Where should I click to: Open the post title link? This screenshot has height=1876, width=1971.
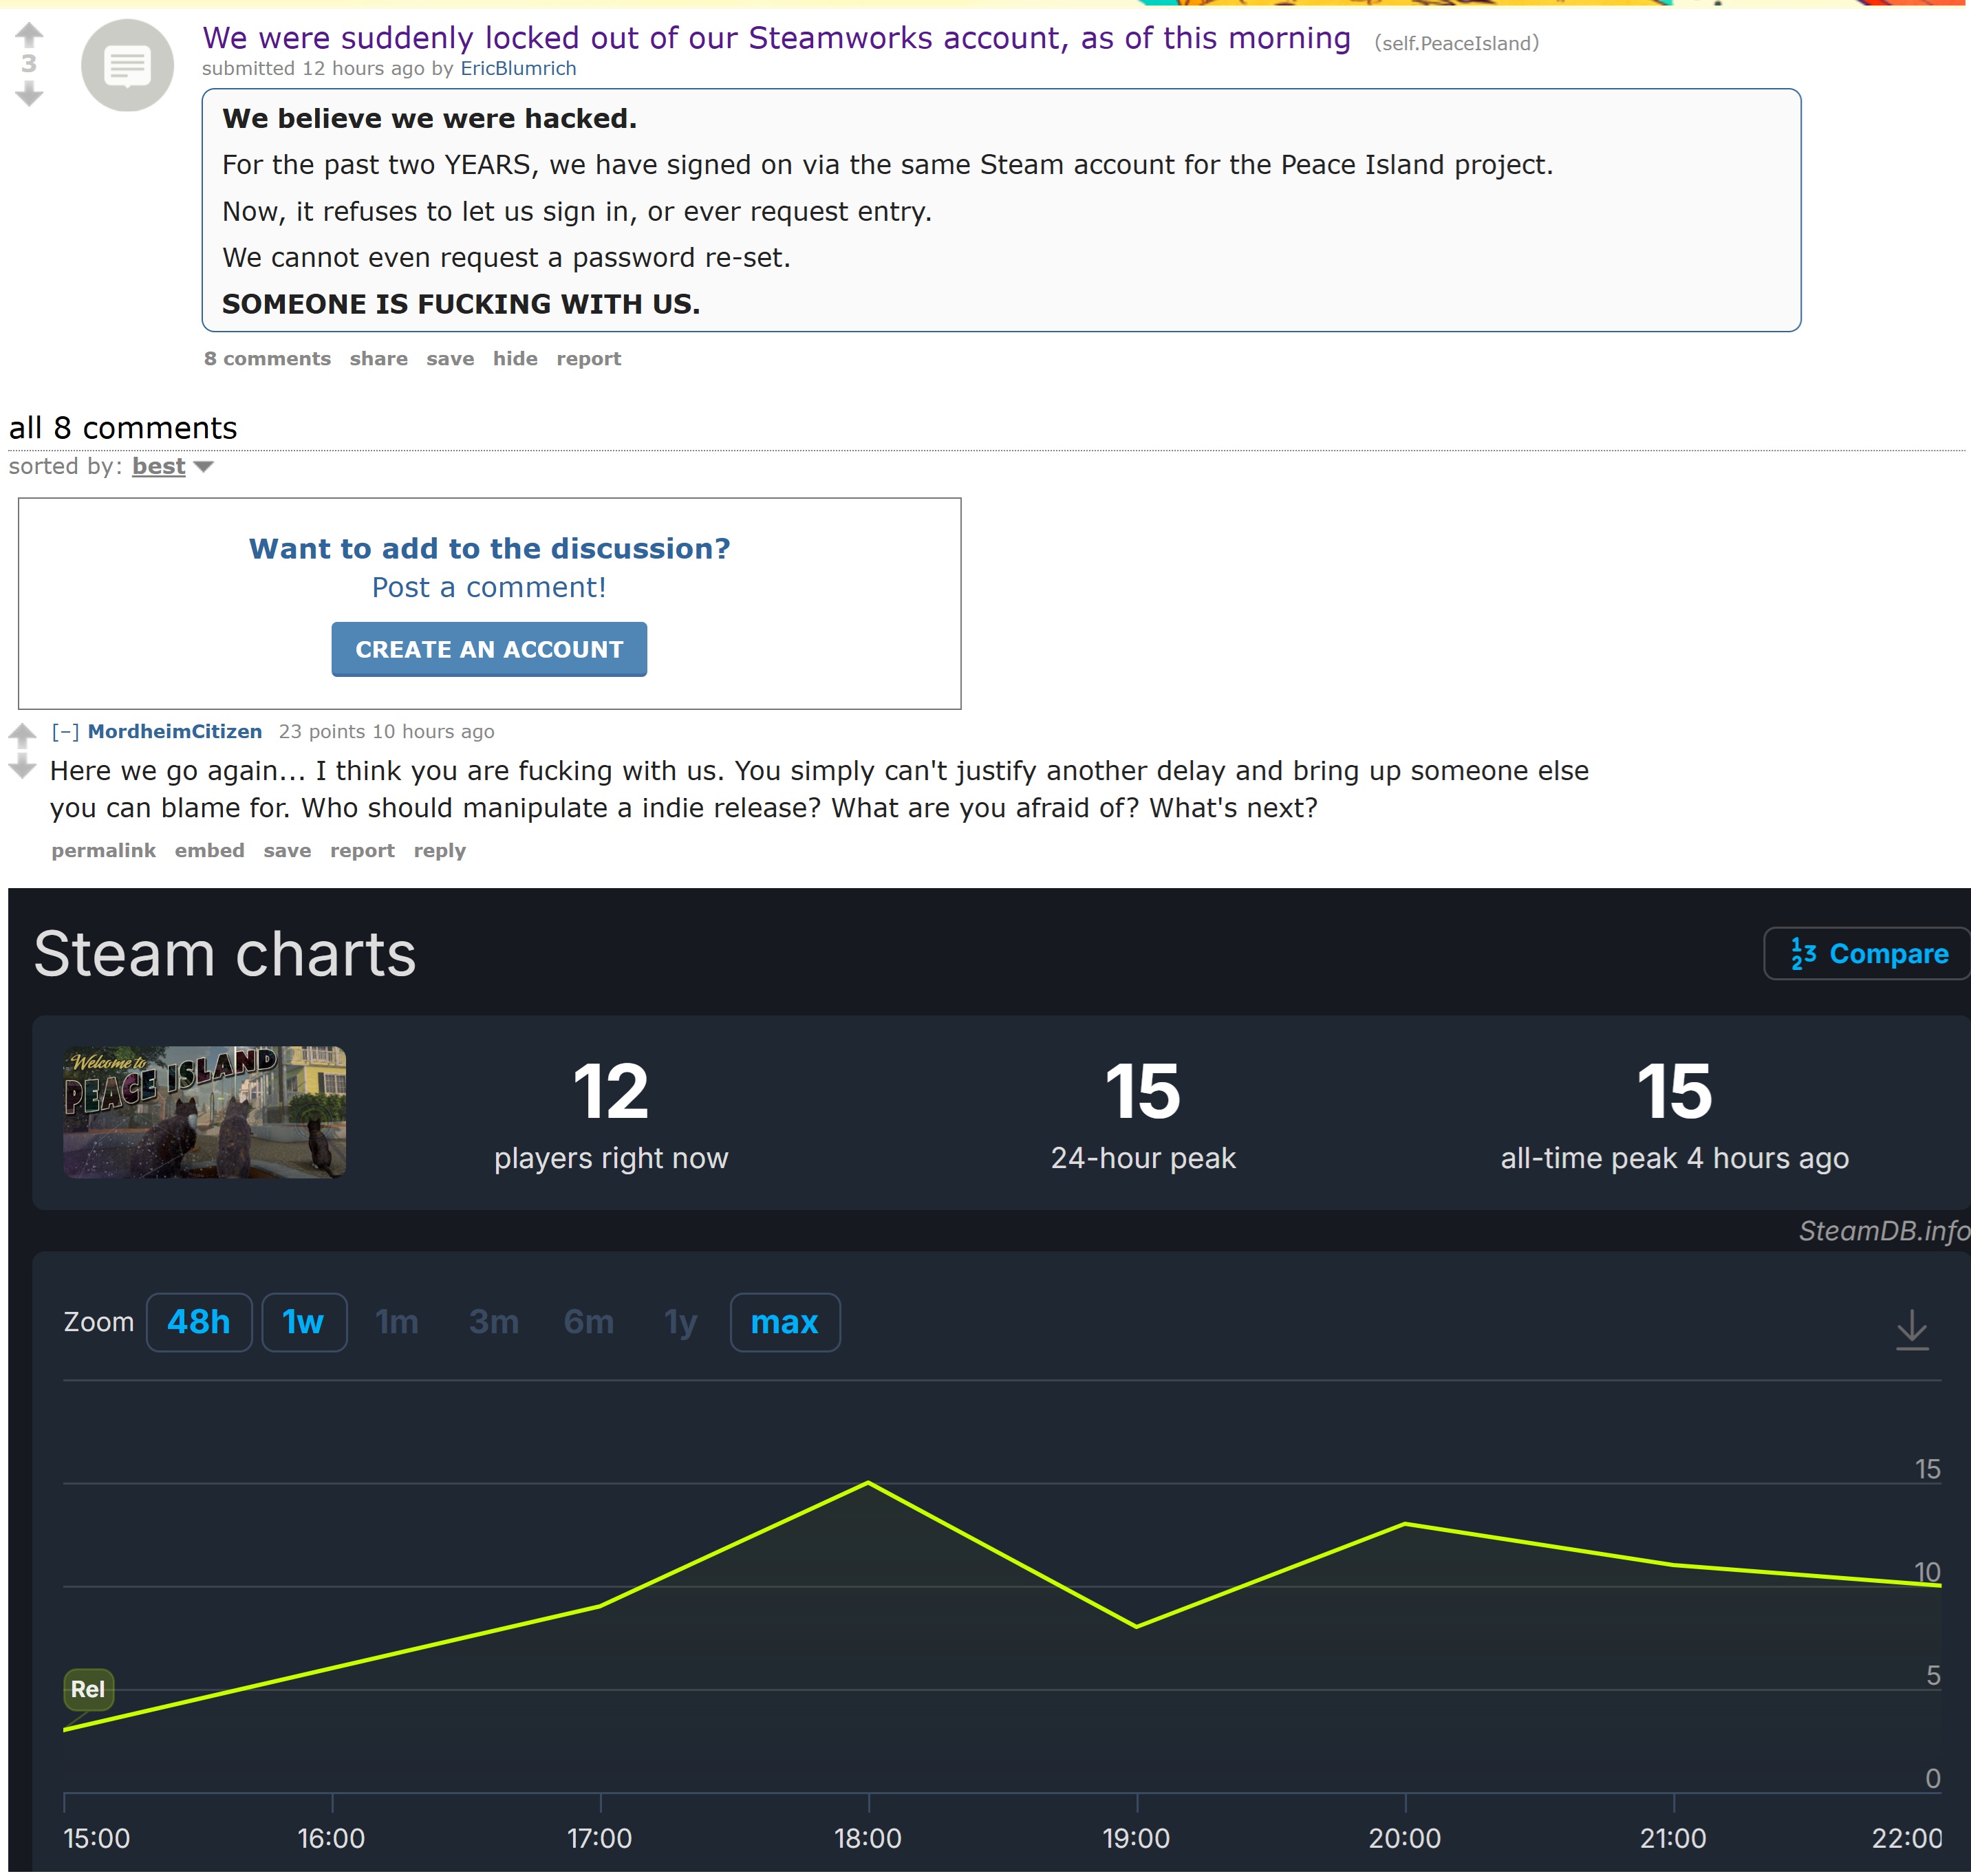pyautogui.click(x=776, y=38)
